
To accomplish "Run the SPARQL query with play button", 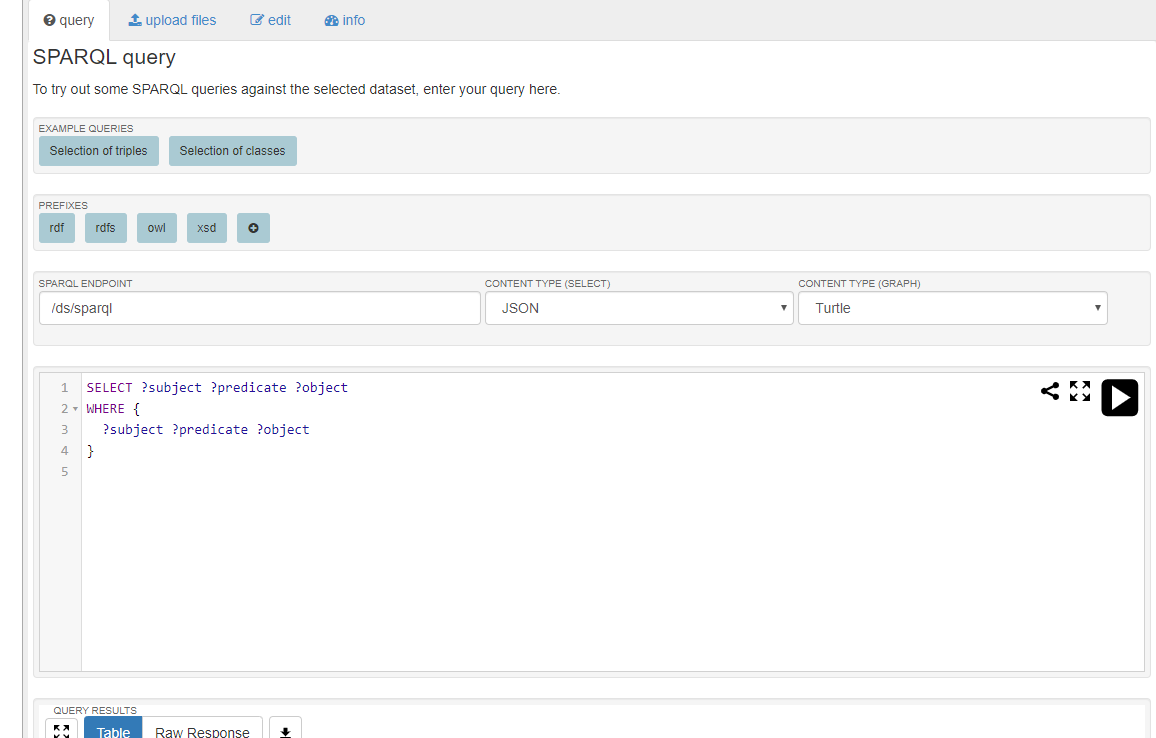I will click(1119, 397).
